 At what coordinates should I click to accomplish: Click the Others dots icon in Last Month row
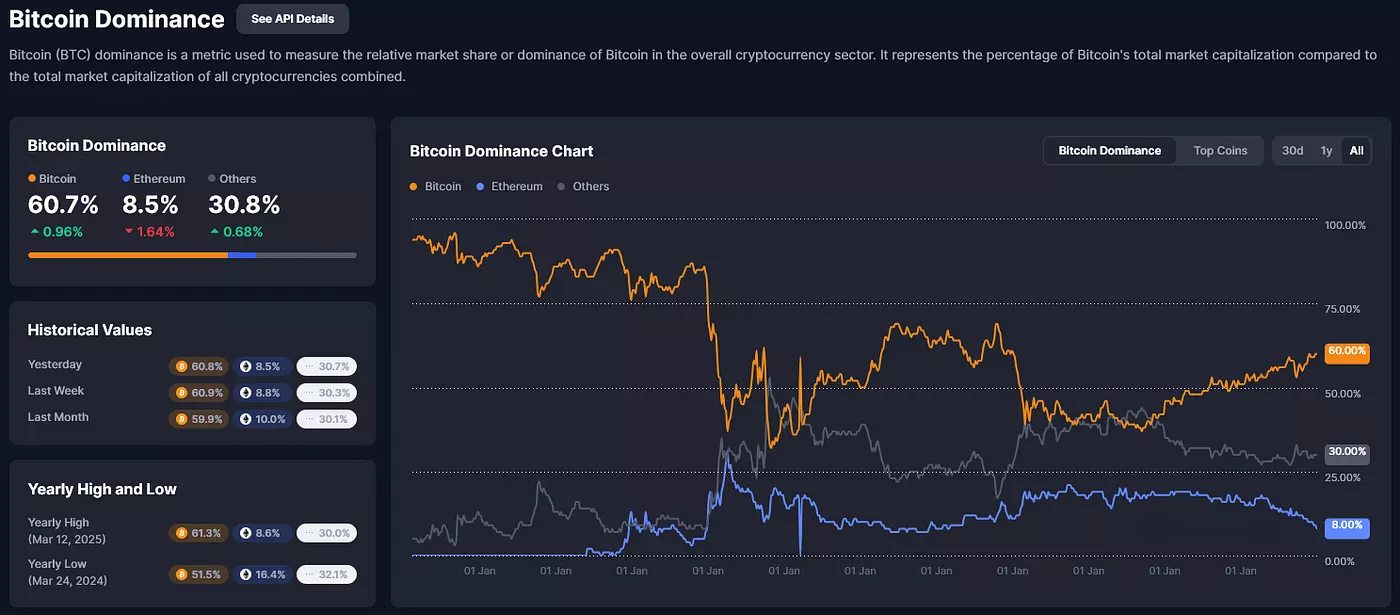pyautogui.click(x=309, y=419)
